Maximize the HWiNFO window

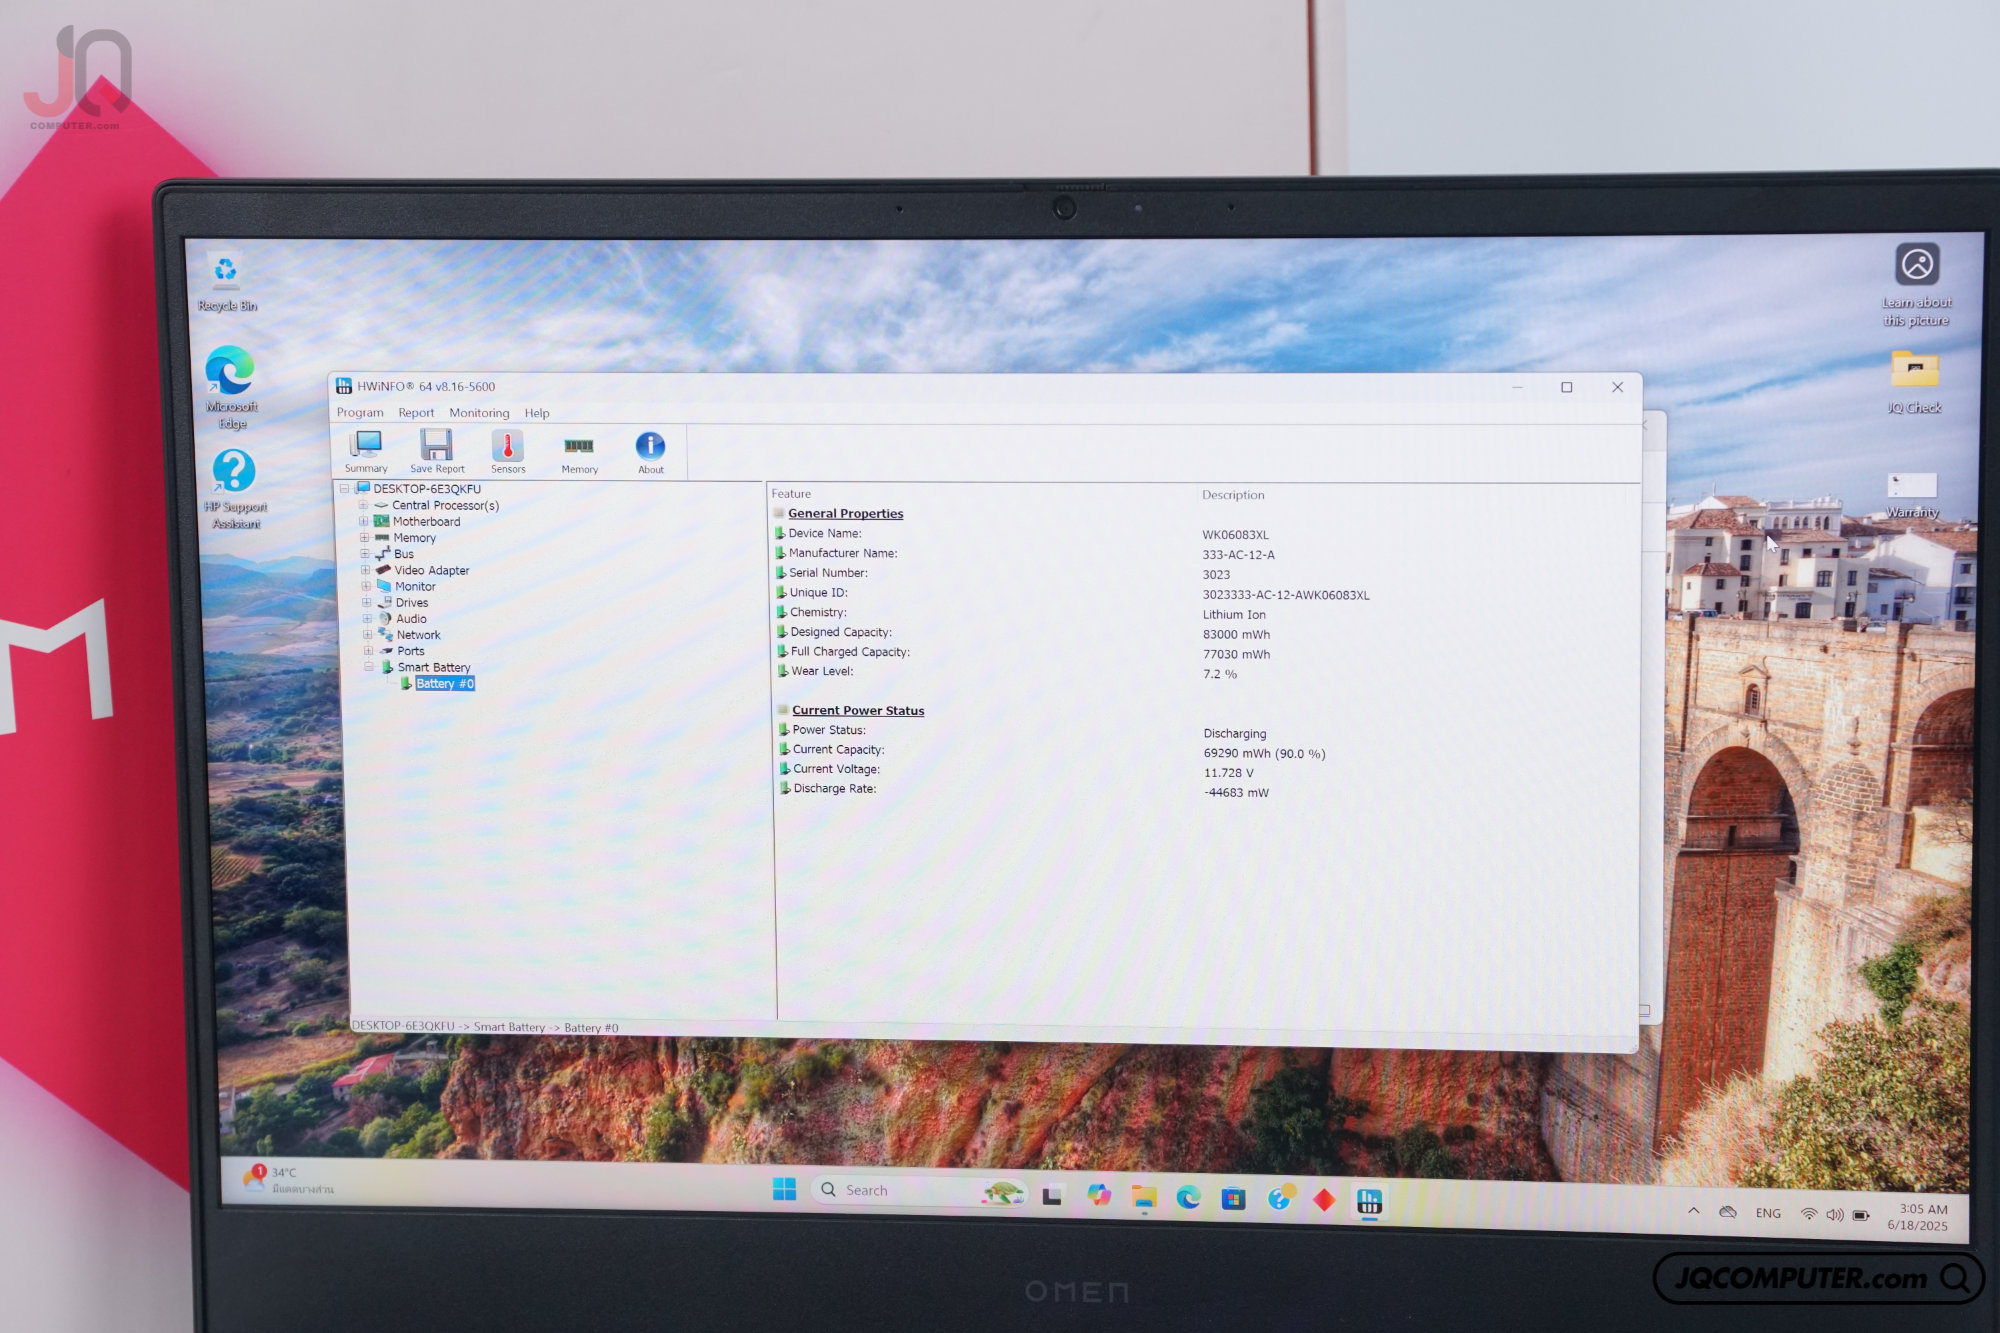tap(1567, 387)
